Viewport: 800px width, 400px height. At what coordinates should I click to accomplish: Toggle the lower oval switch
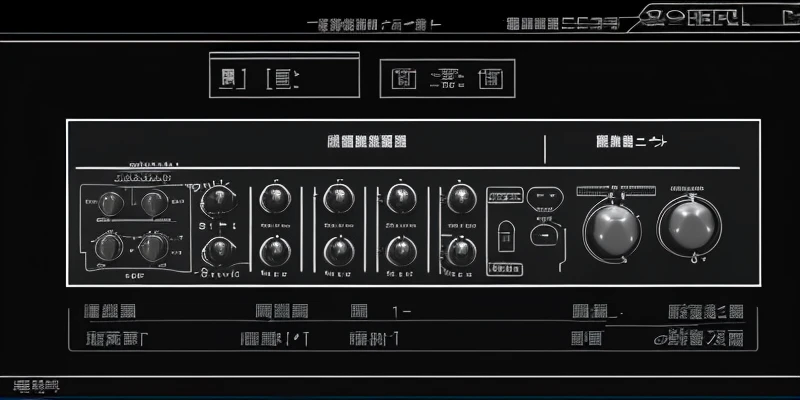[545, 236]
